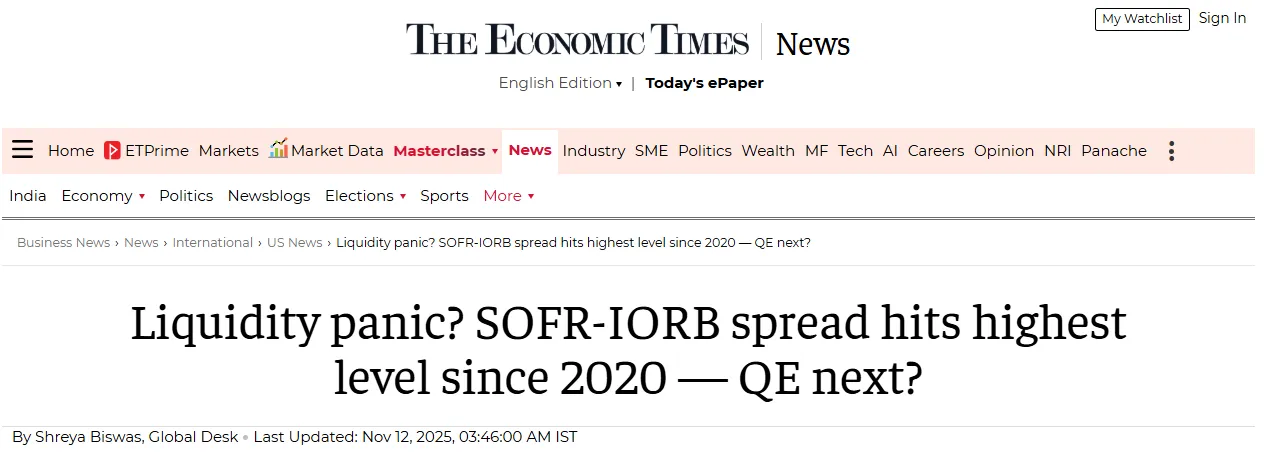The width and height of the screenshot is (1269, 474).
Task: Click the International breadcrumb link
Action: pos(212,243)
